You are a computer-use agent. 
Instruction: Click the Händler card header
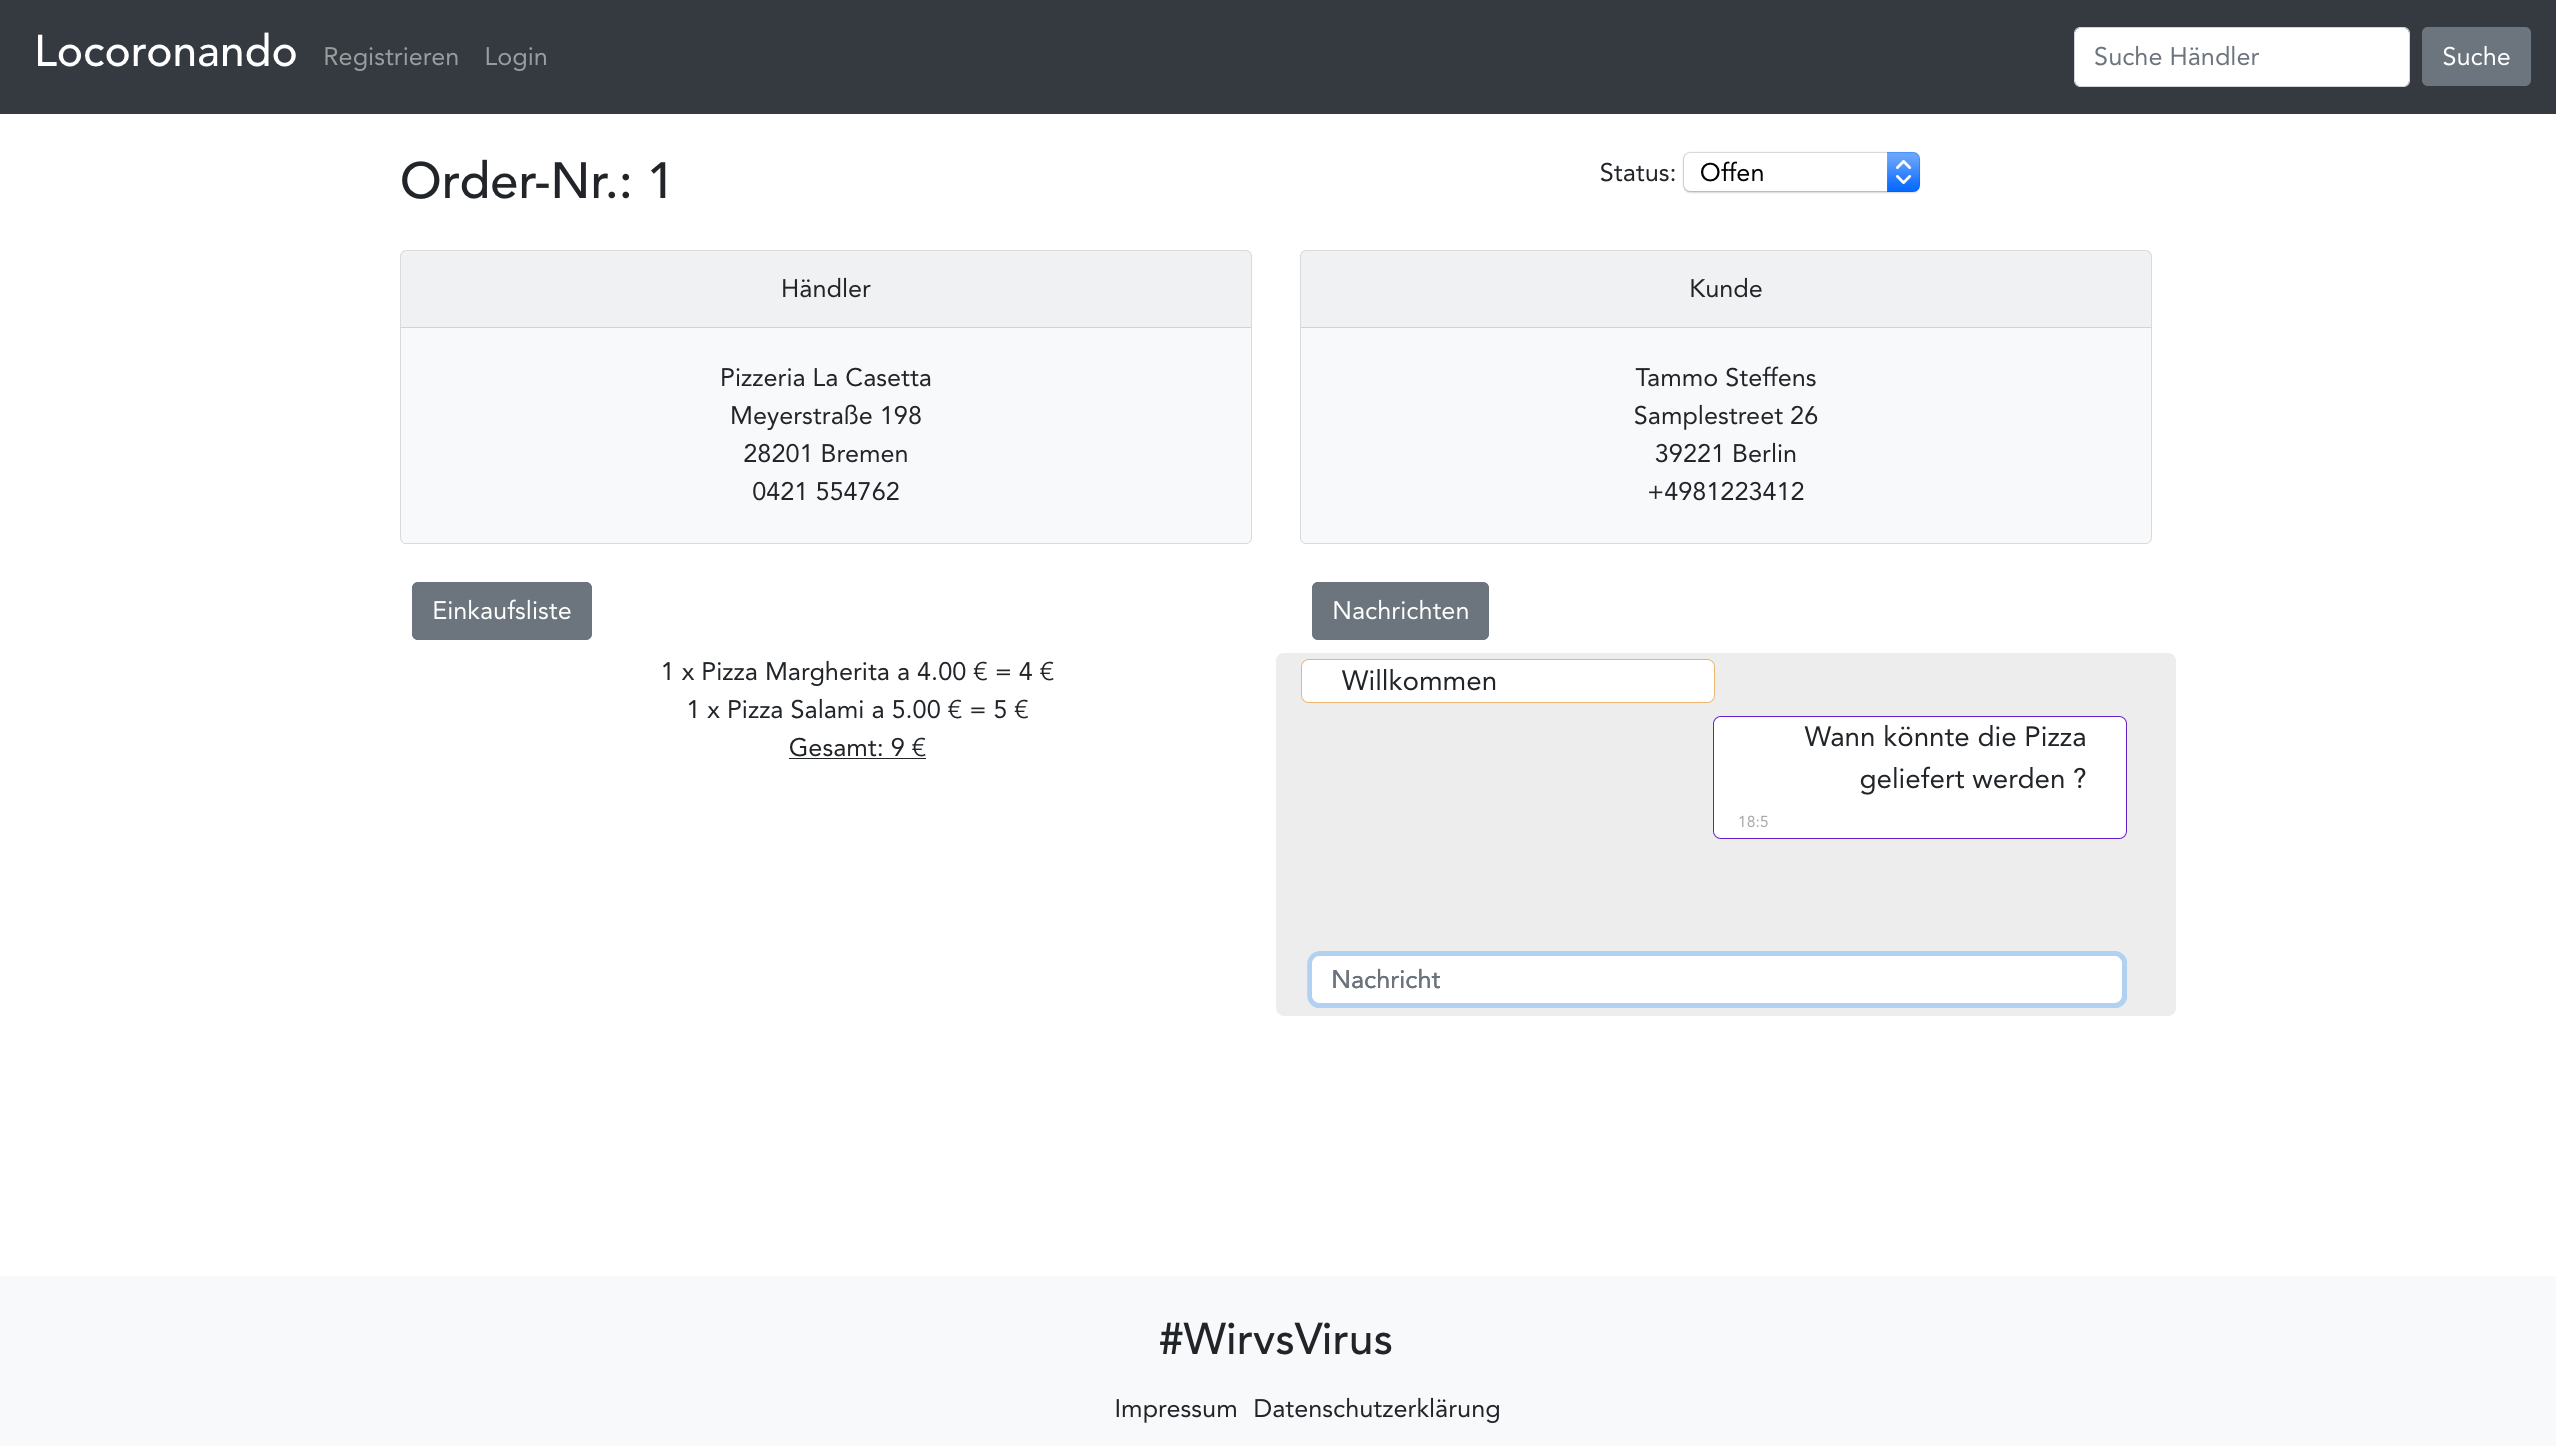click(x=825, y=289)
